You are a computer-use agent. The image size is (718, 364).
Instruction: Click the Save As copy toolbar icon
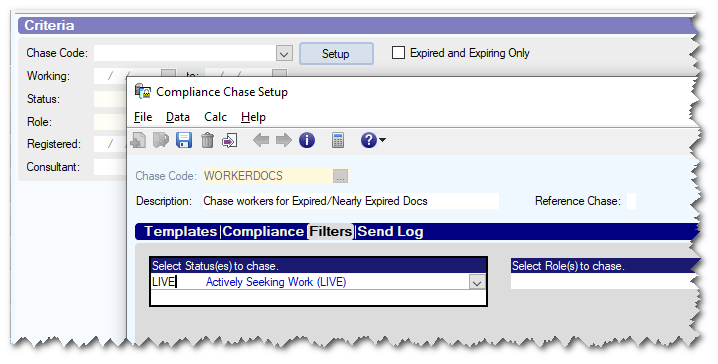161,140
